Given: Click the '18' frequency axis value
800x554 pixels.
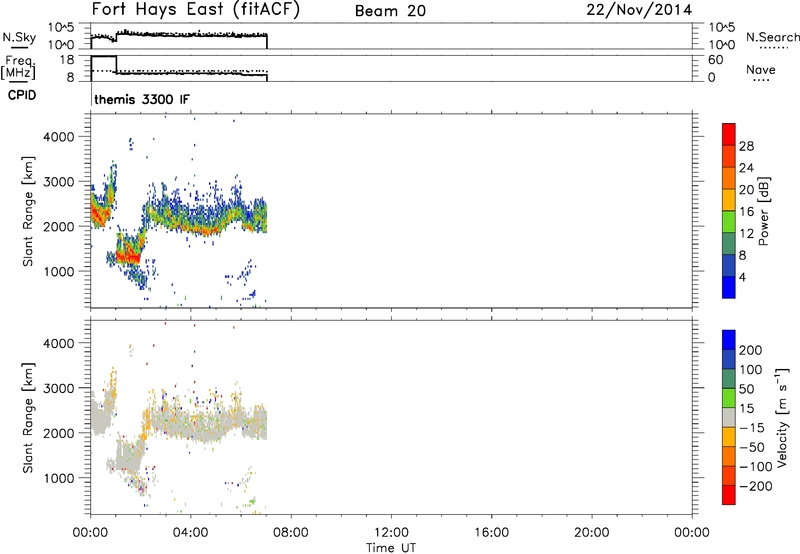Looking at the screenshot, I should coord(67,60).
